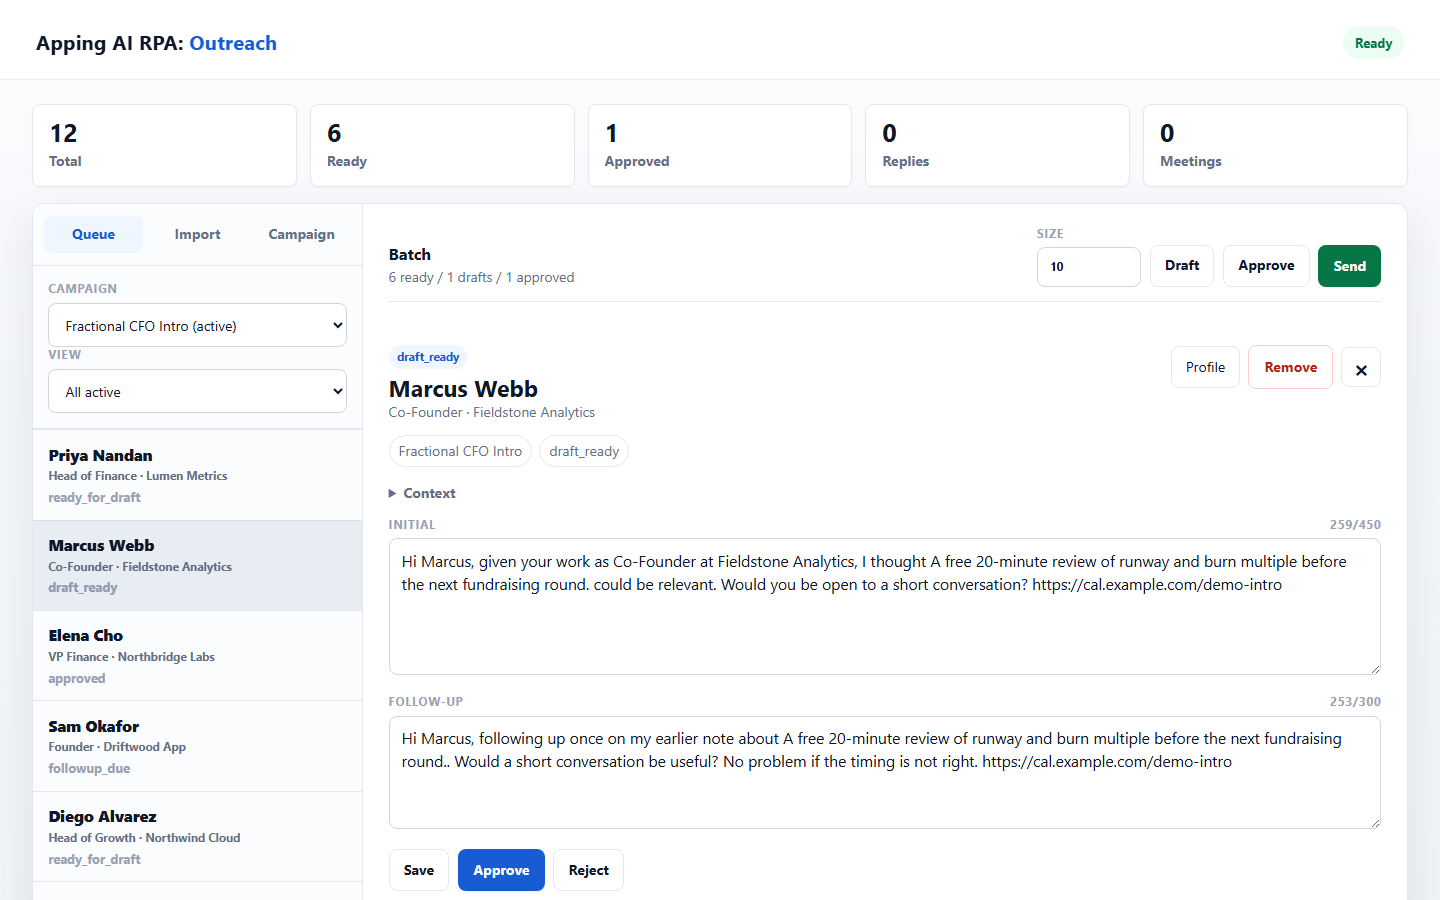Click Sam Okafor's followup_due status

(x=89, y=768)
